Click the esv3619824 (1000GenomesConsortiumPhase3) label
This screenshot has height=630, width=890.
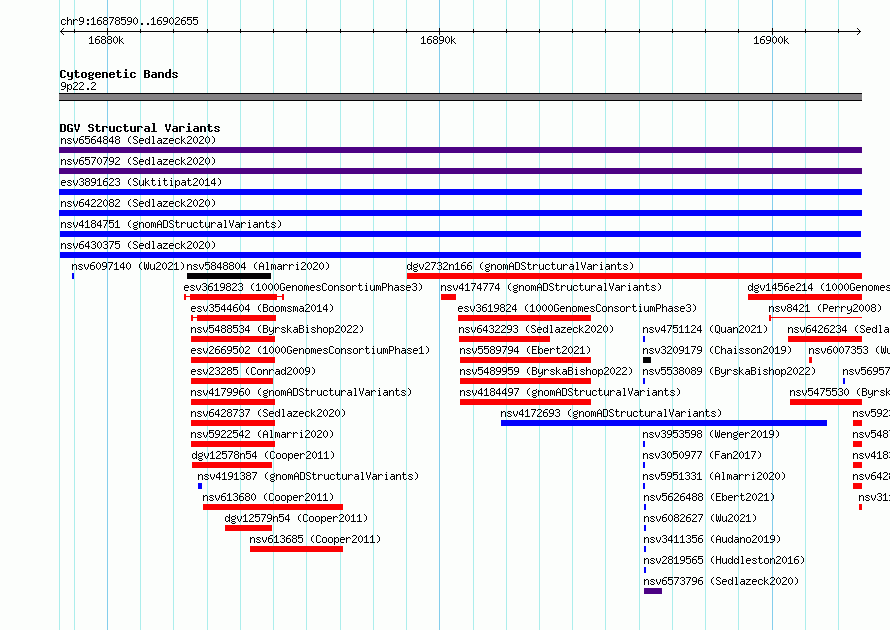click(577, 308)
